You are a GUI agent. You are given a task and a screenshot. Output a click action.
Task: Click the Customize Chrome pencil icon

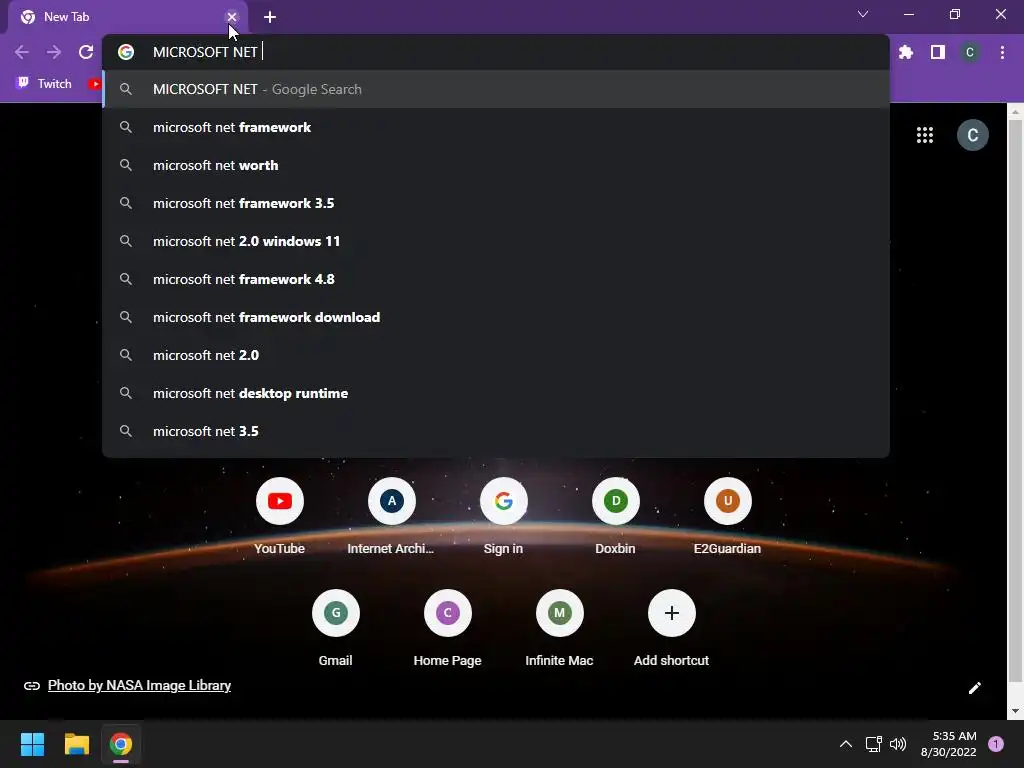point(974,688)
